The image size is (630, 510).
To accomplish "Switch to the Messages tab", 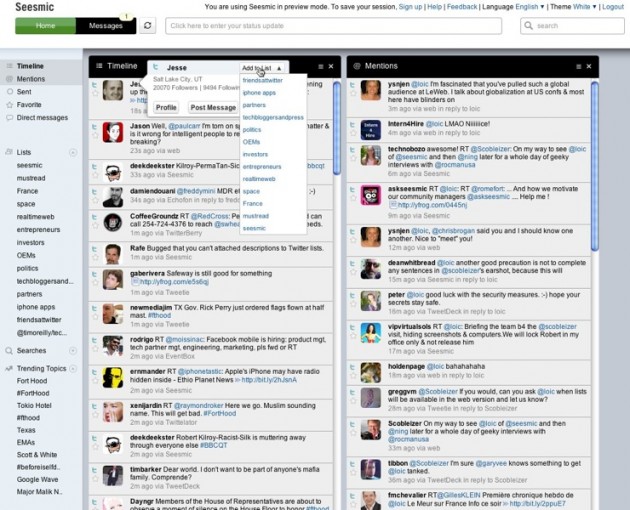I will (x=106, y=26).
